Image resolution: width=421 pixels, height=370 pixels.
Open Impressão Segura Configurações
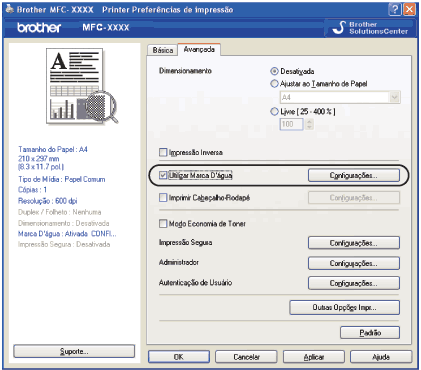click(354, 243)
